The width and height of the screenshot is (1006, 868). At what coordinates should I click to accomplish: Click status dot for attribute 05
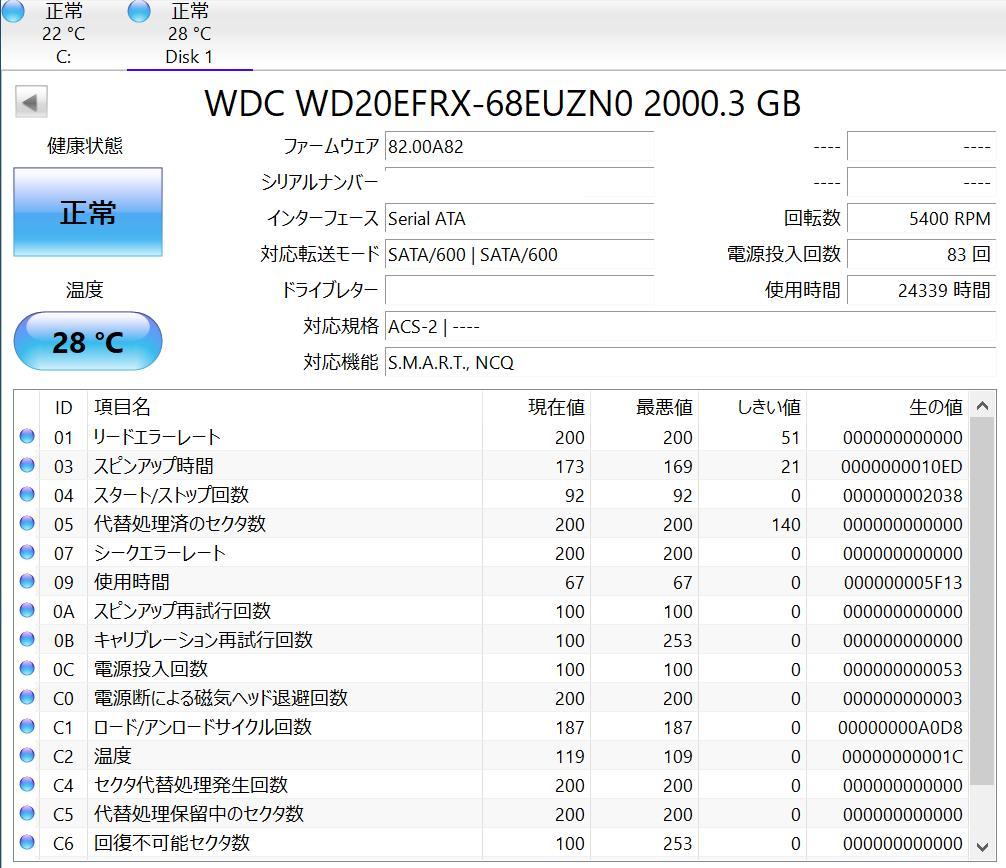pyautogui.click(x=27, y=523)
